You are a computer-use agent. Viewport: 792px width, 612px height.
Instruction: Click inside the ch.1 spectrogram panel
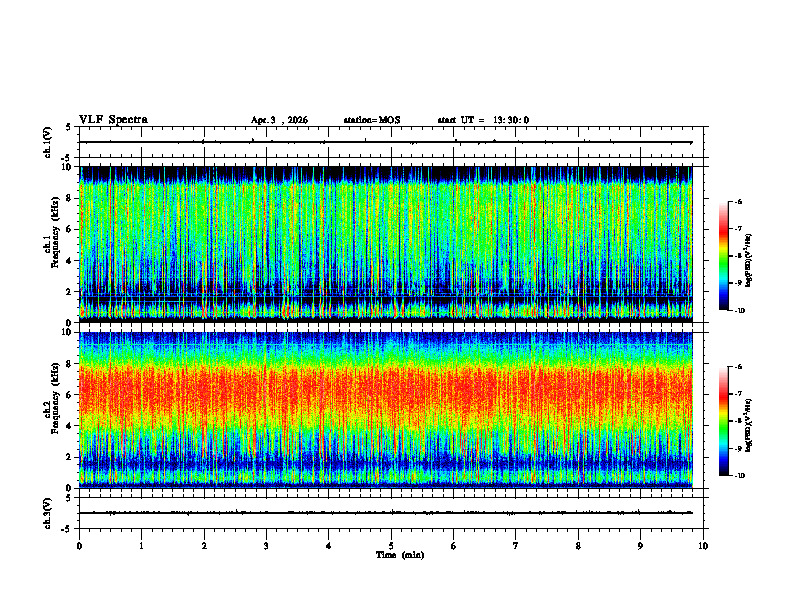386,244
